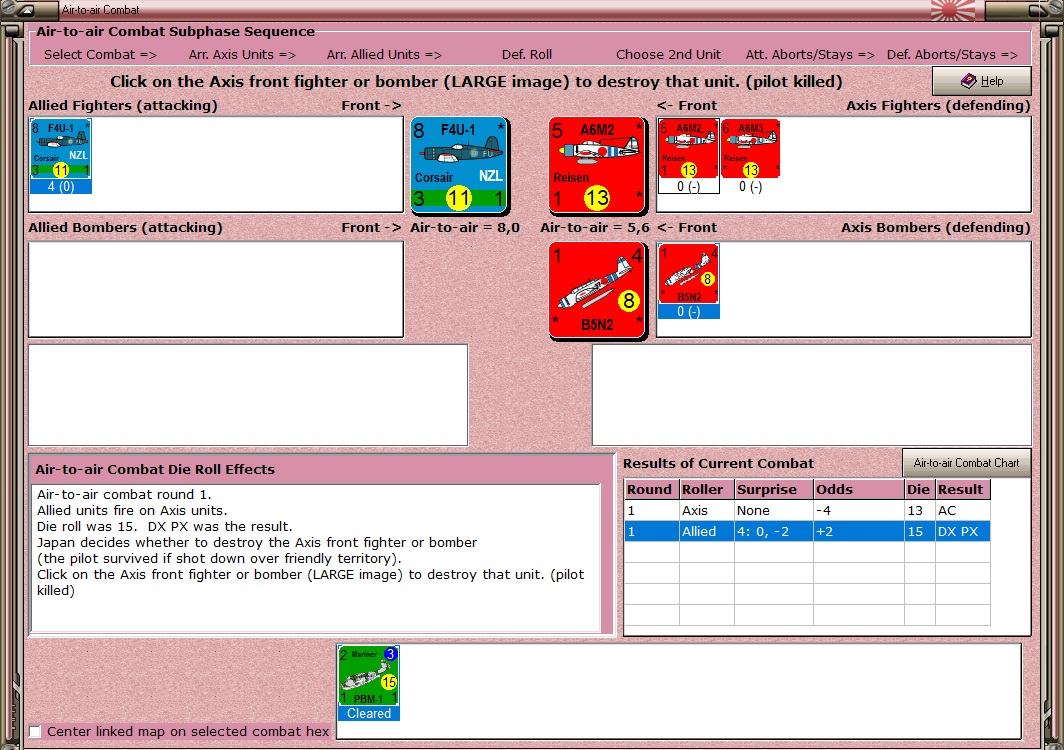Select the Axis roller result row

click(x=807, y=510)
